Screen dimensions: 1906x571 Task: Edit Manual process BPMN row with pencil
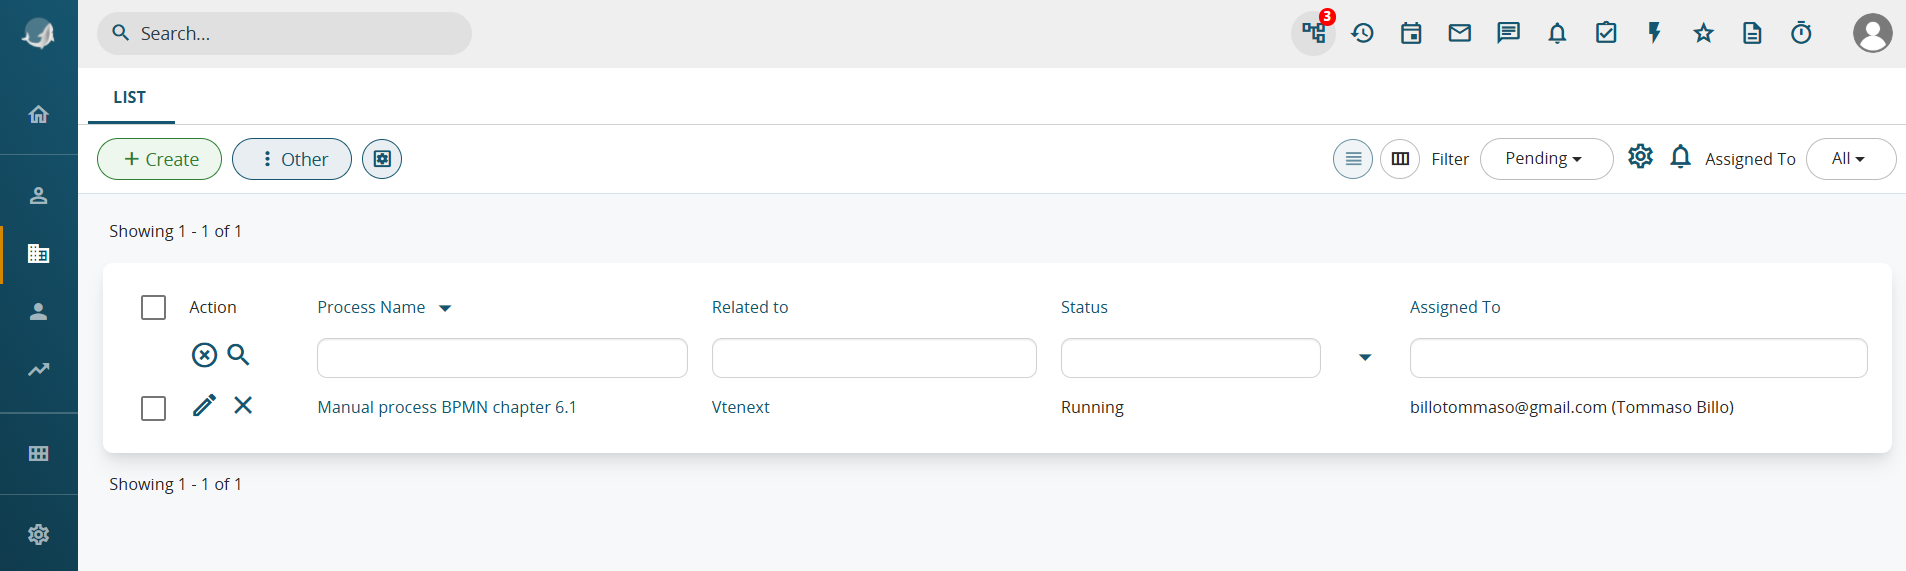(x=204, y=405)
